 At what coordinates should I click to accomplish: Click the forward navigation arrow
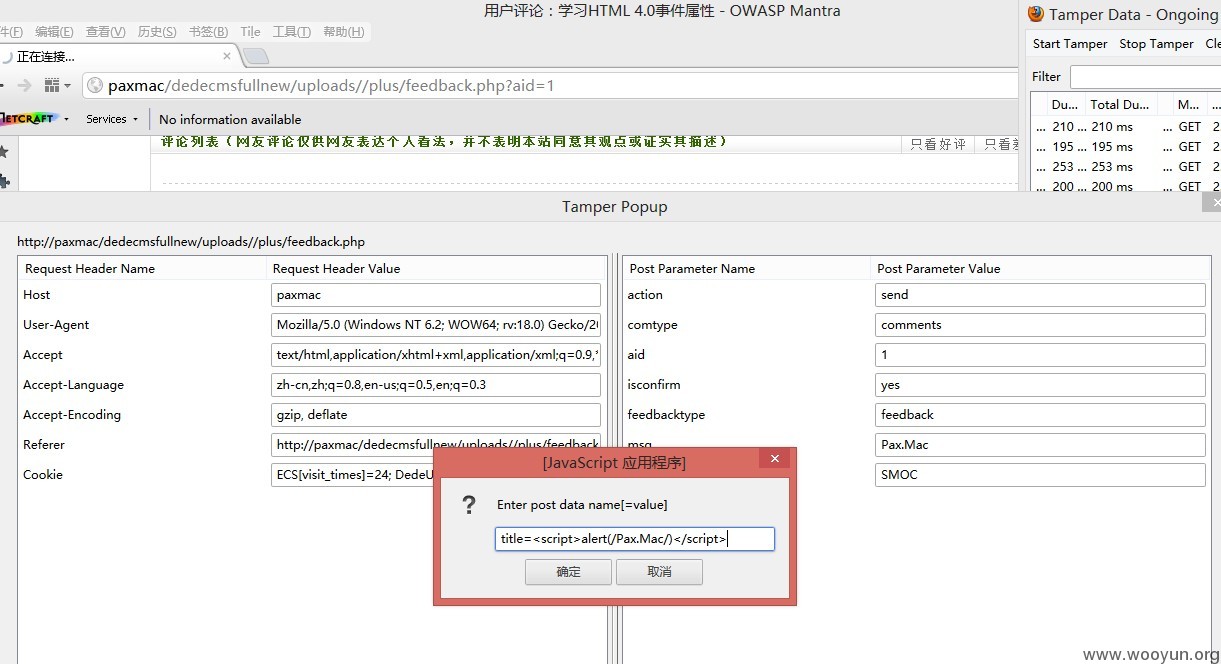[25, 86]
